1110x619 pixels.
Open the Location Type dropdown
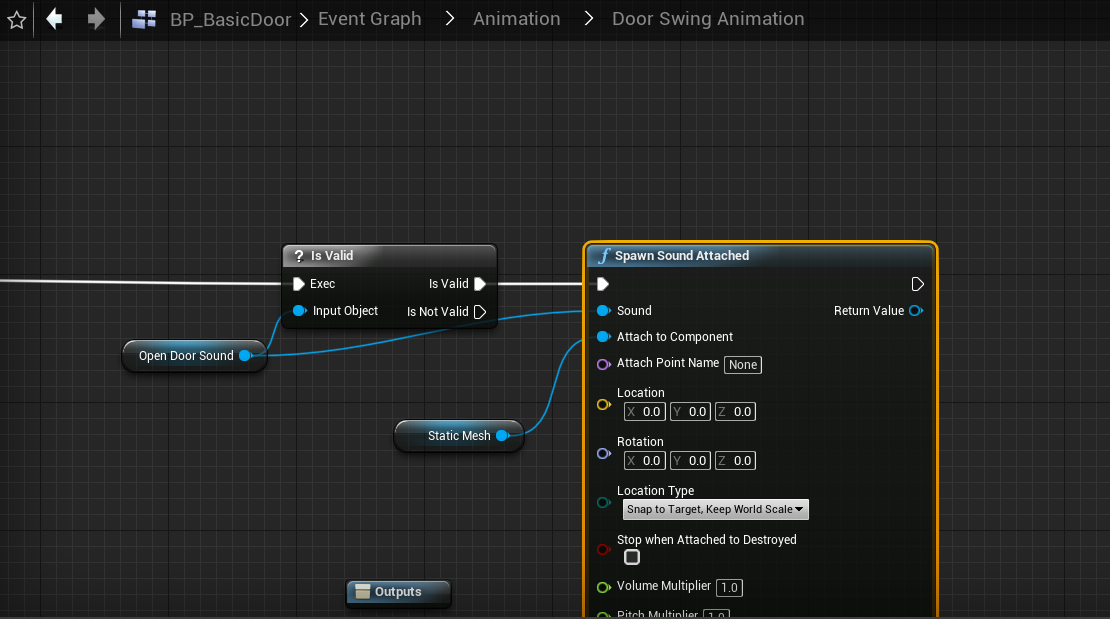pos(715,510)
